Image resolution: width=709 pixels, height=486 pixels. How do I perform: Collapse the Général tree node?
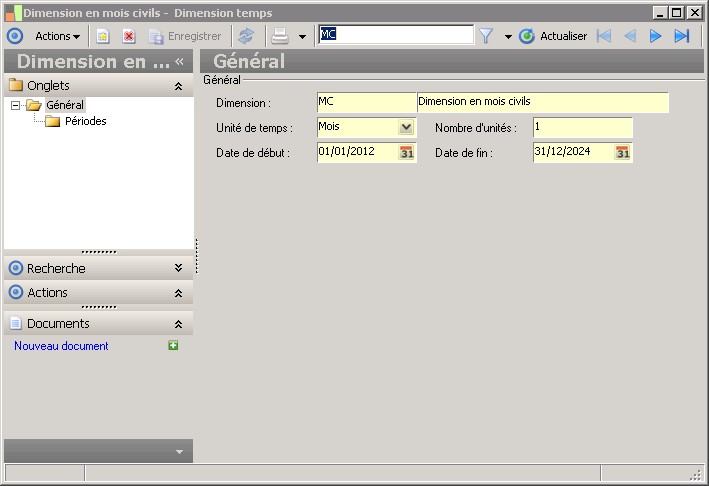coord(15,105)
